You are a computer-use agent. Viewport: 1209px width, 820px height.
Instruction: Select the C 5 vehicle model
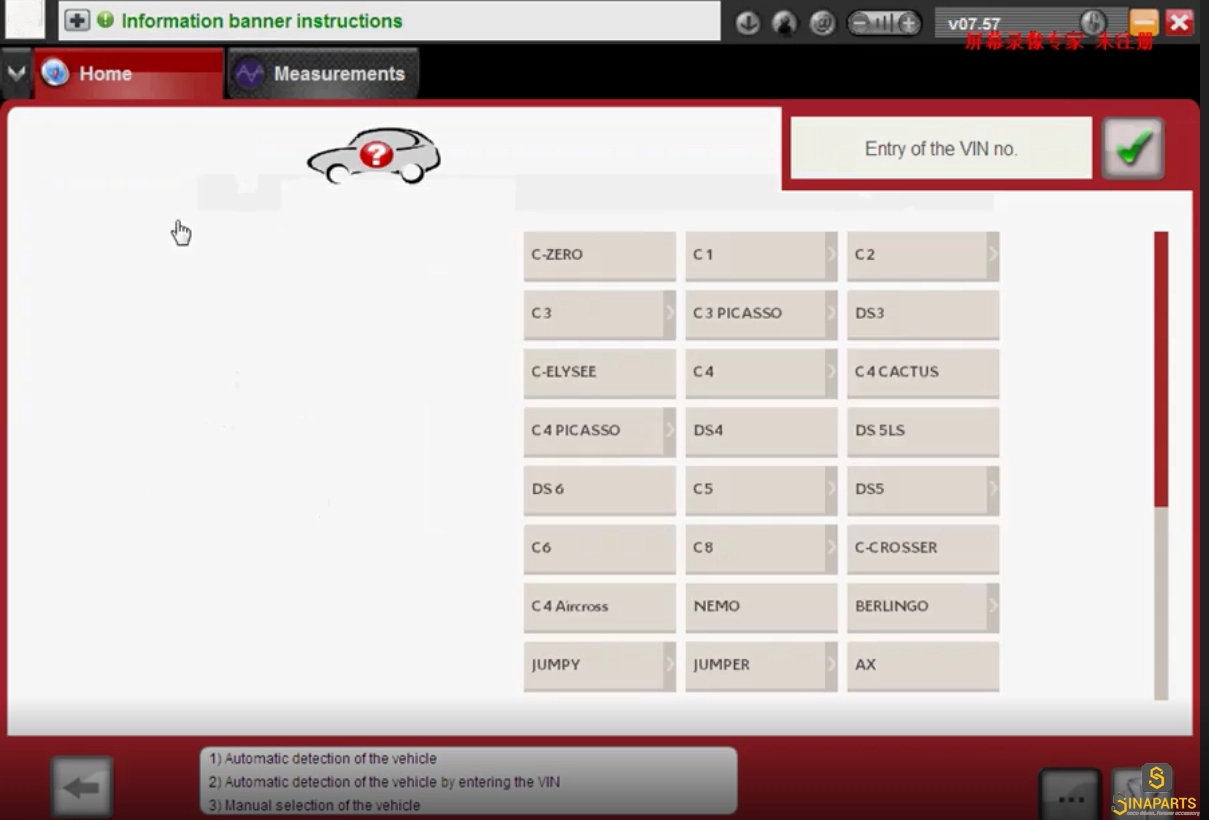(x=761, y=490)
